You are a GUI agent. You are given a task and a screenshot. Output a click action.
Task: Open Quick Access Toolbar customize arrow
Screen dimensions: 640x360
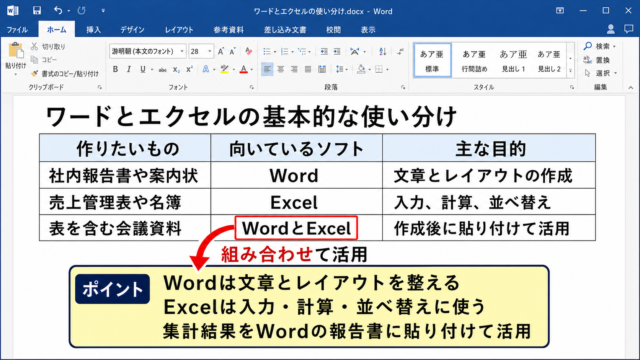point(103,11)
